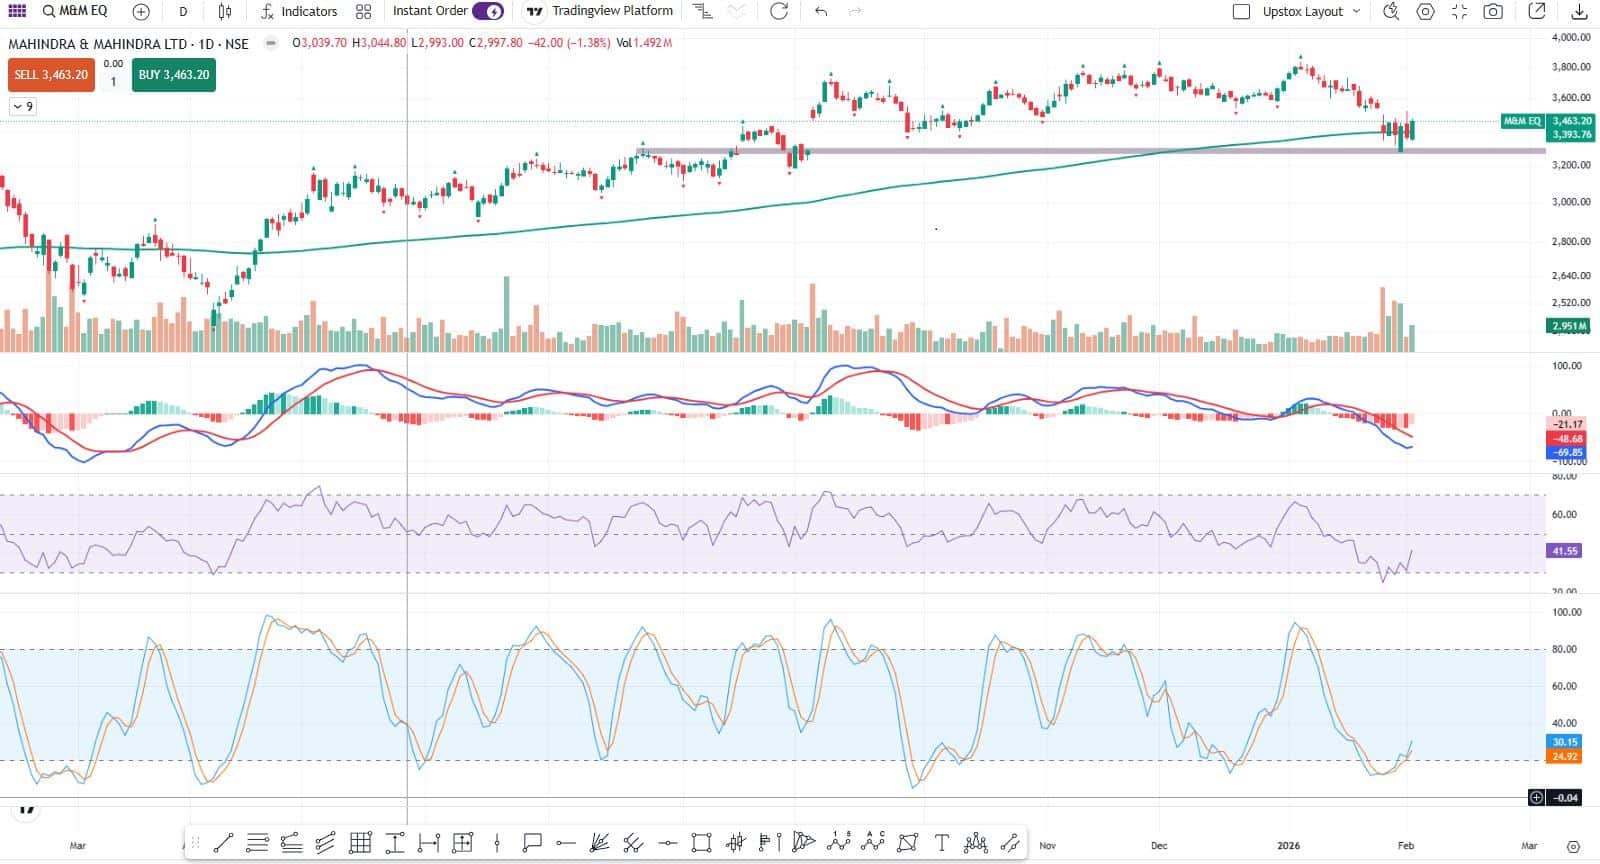
Task: Select the horizontal ray tool
Action: [565, 843]
